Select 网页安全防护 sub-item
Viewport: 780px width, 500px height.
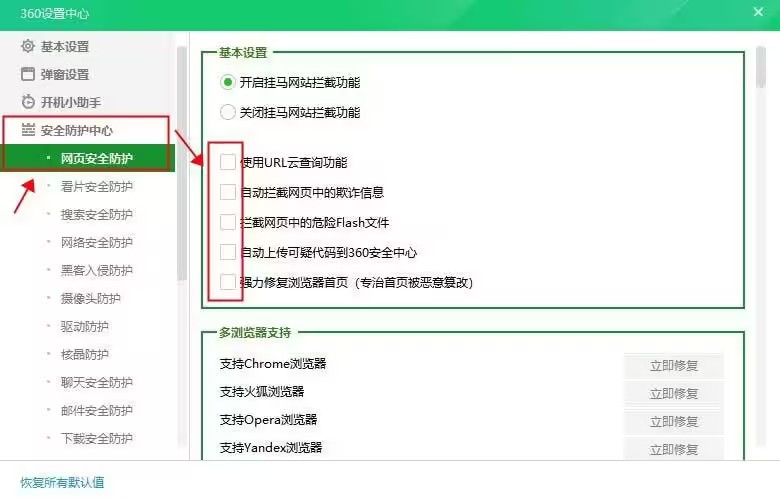88,158
